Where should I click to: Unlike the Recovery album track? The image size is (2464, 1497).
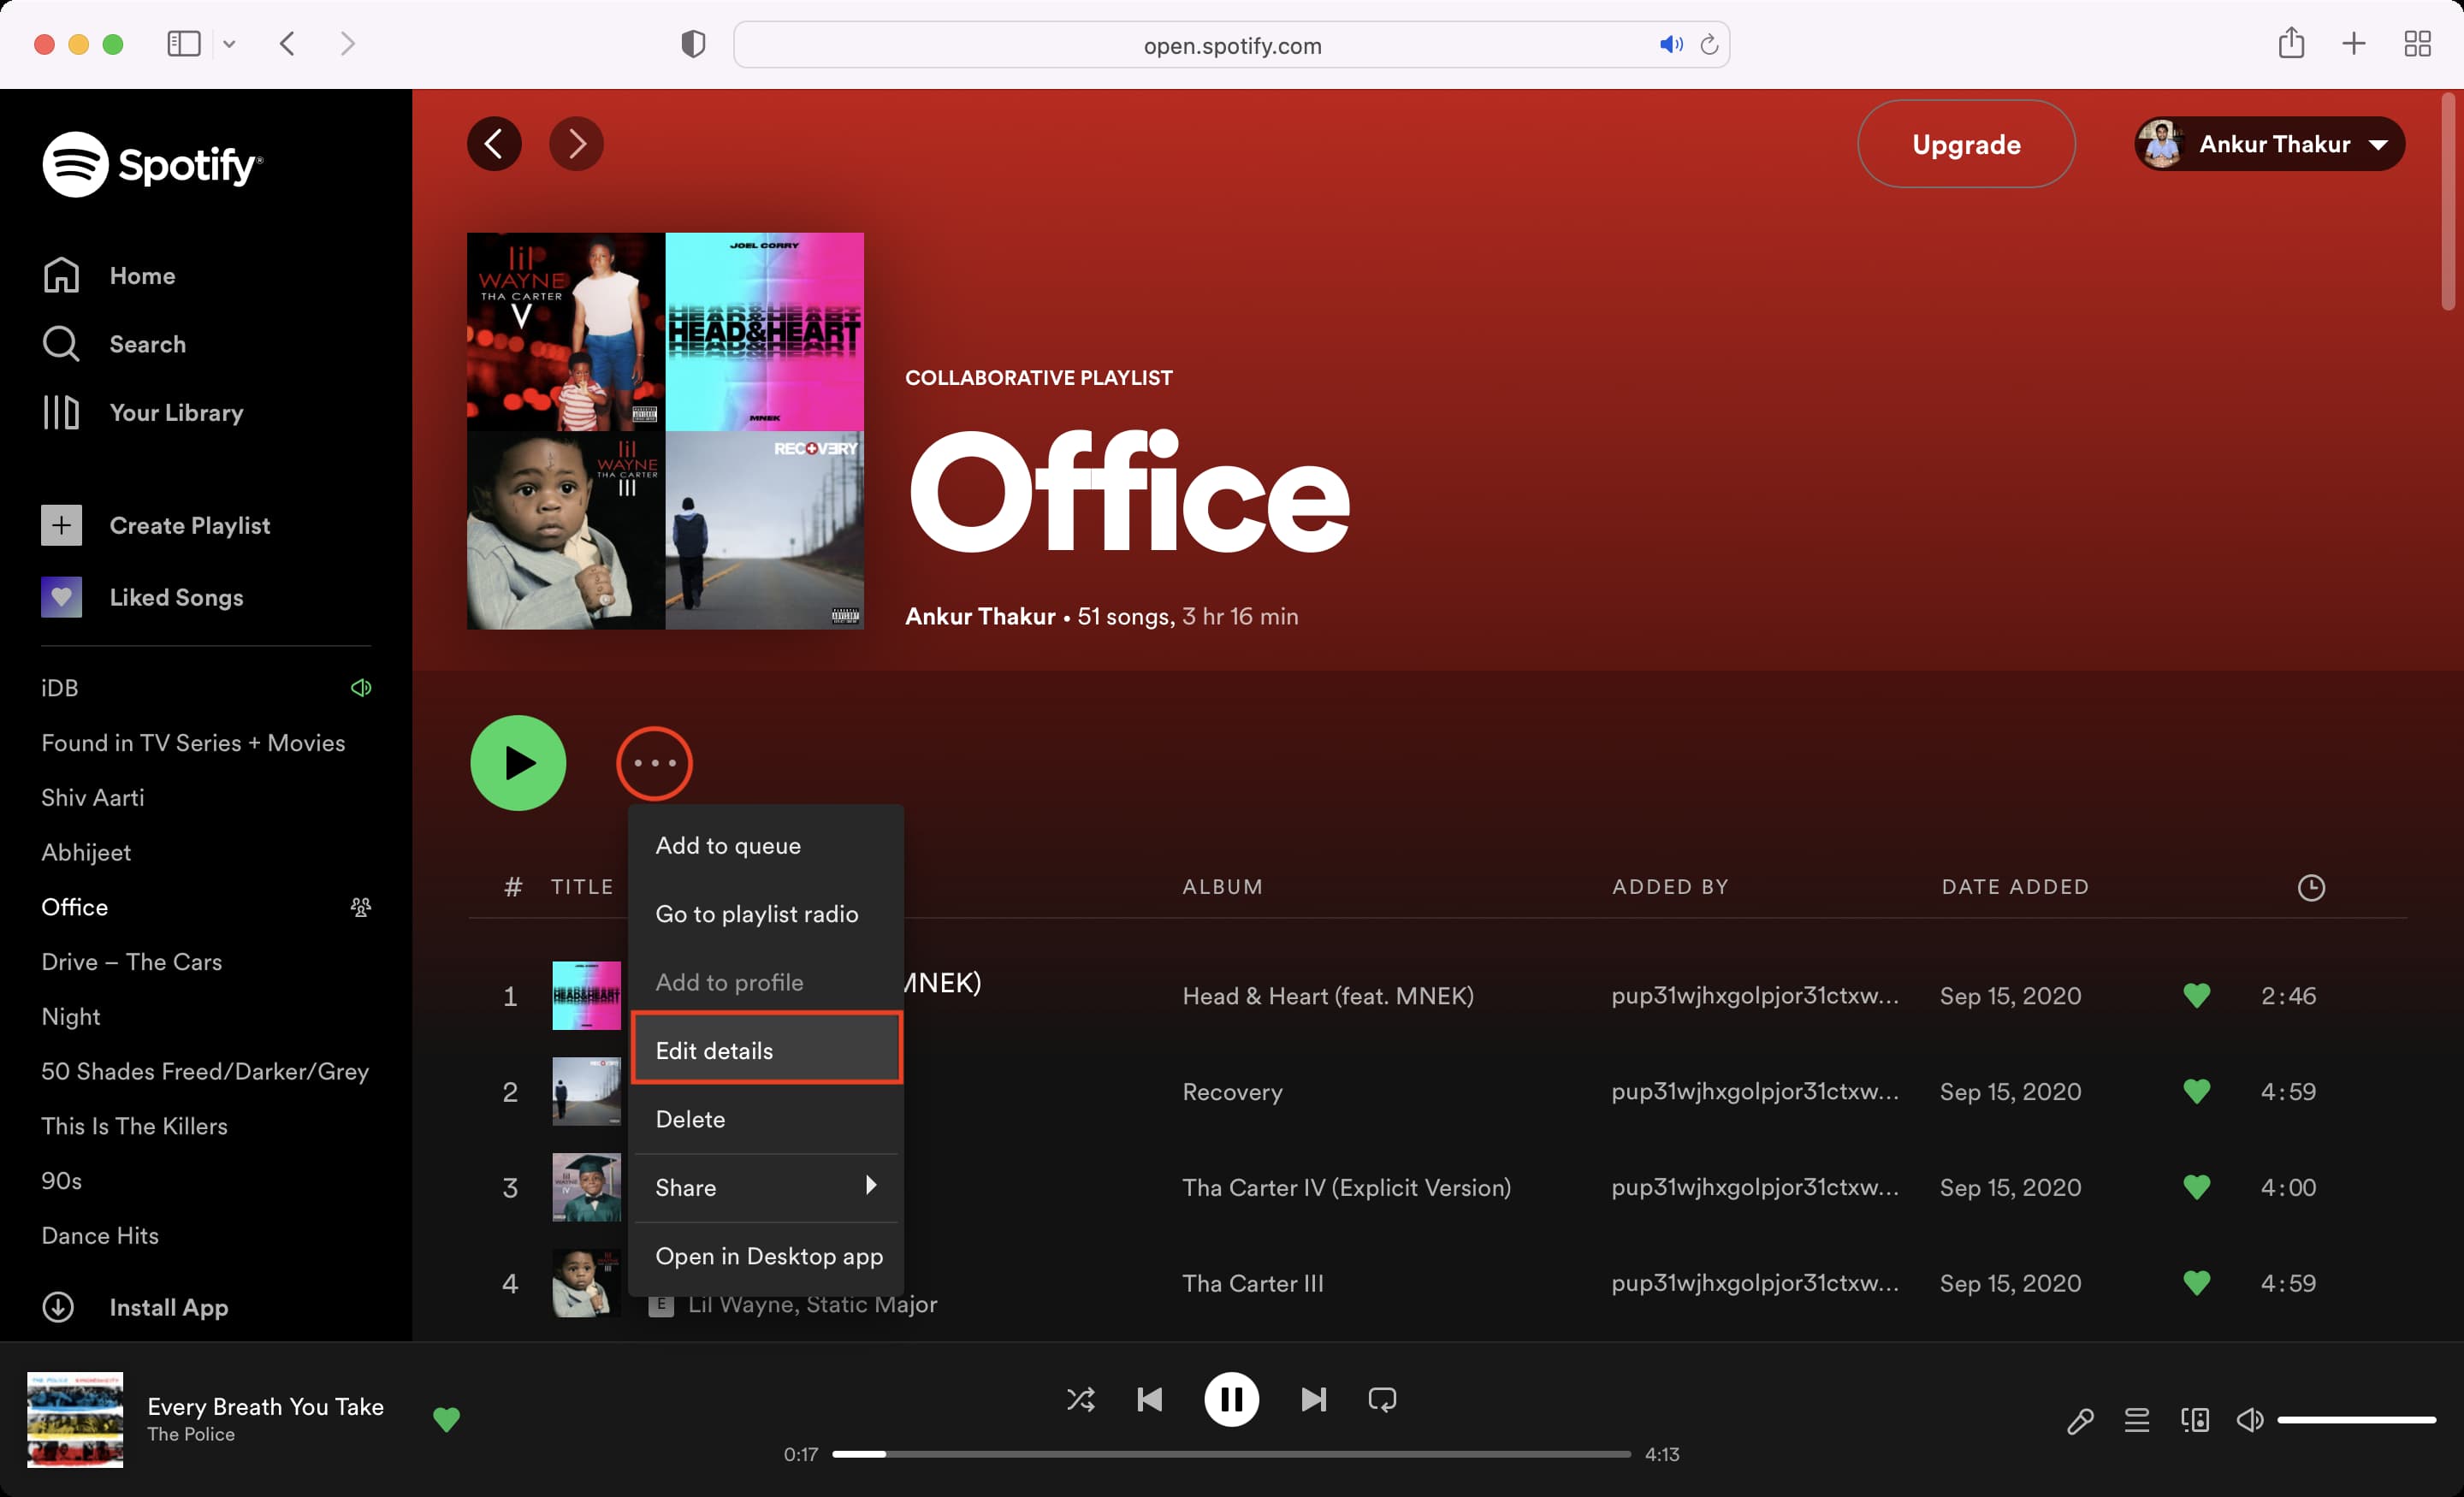(2197, 1091)
